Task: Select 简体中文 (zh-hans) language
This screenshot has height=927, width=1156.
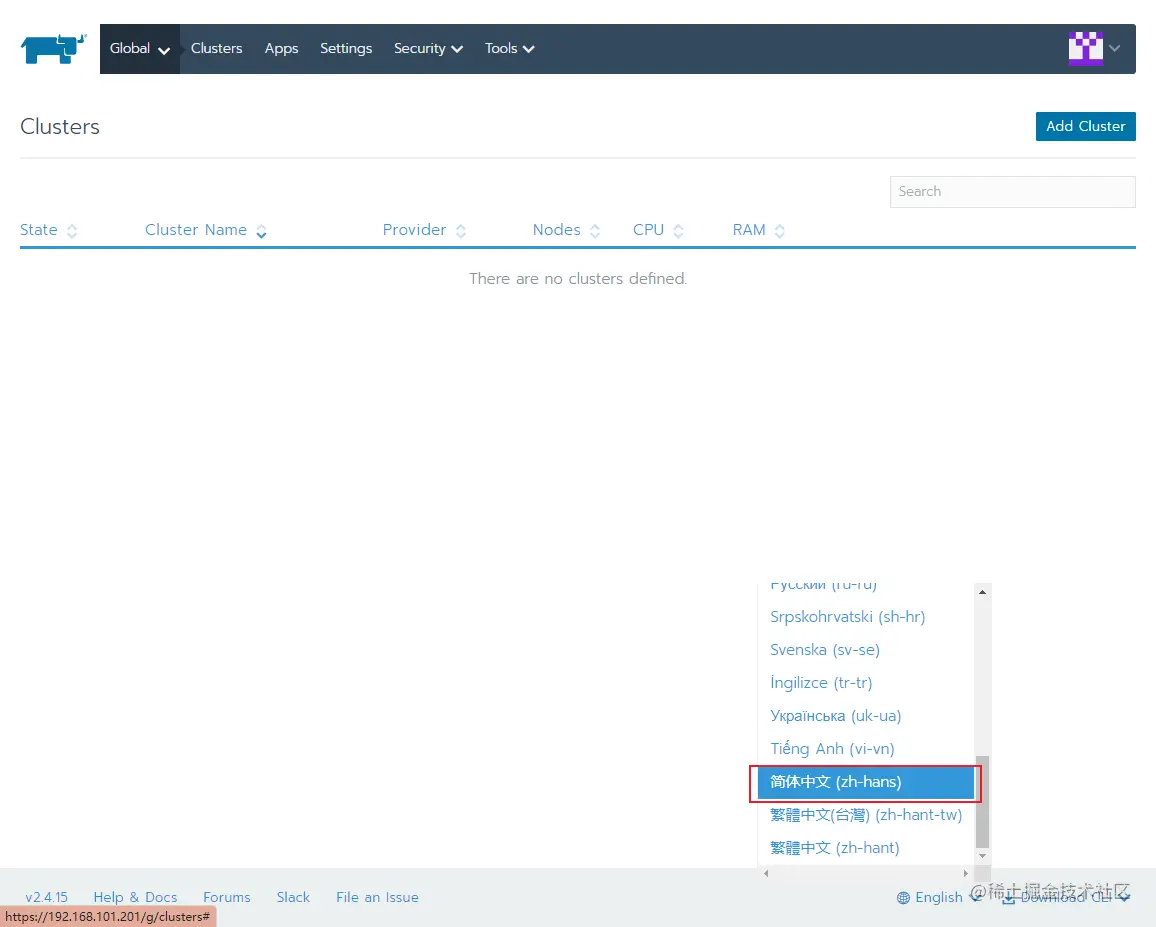Action: (x=866, y=782)
